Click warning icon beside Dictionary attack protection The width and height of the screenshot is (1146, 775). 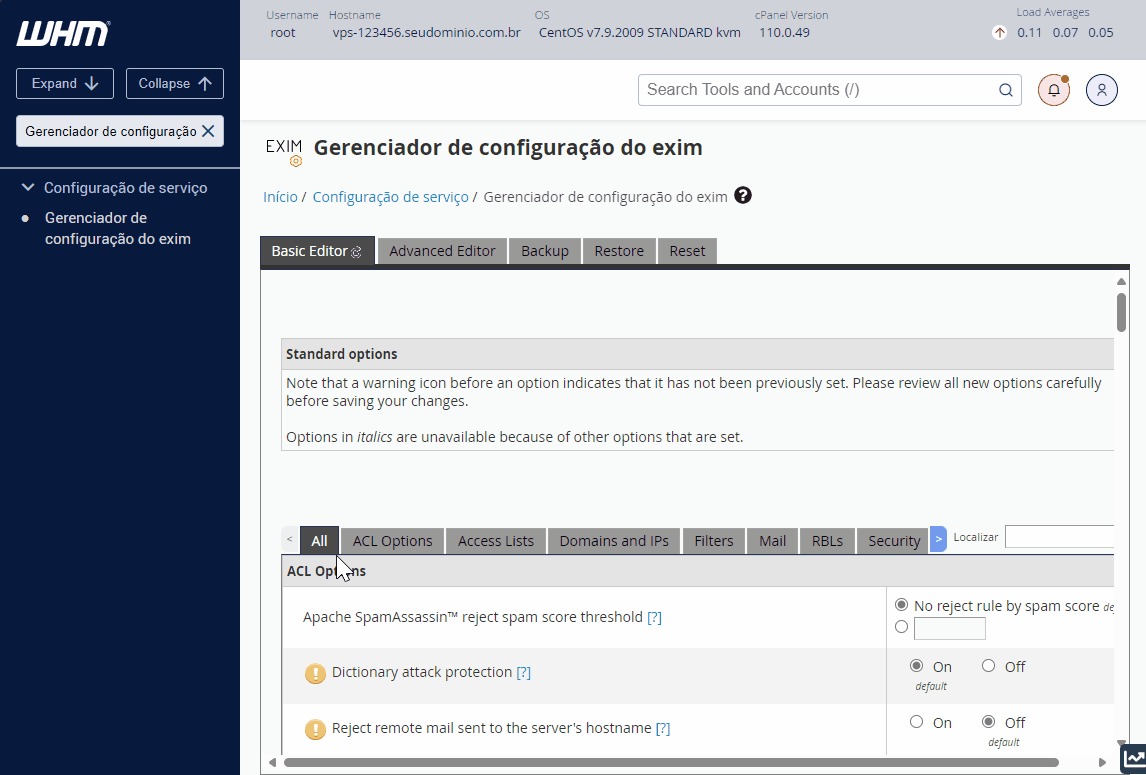pyautogui.click(x=315, y=673)
